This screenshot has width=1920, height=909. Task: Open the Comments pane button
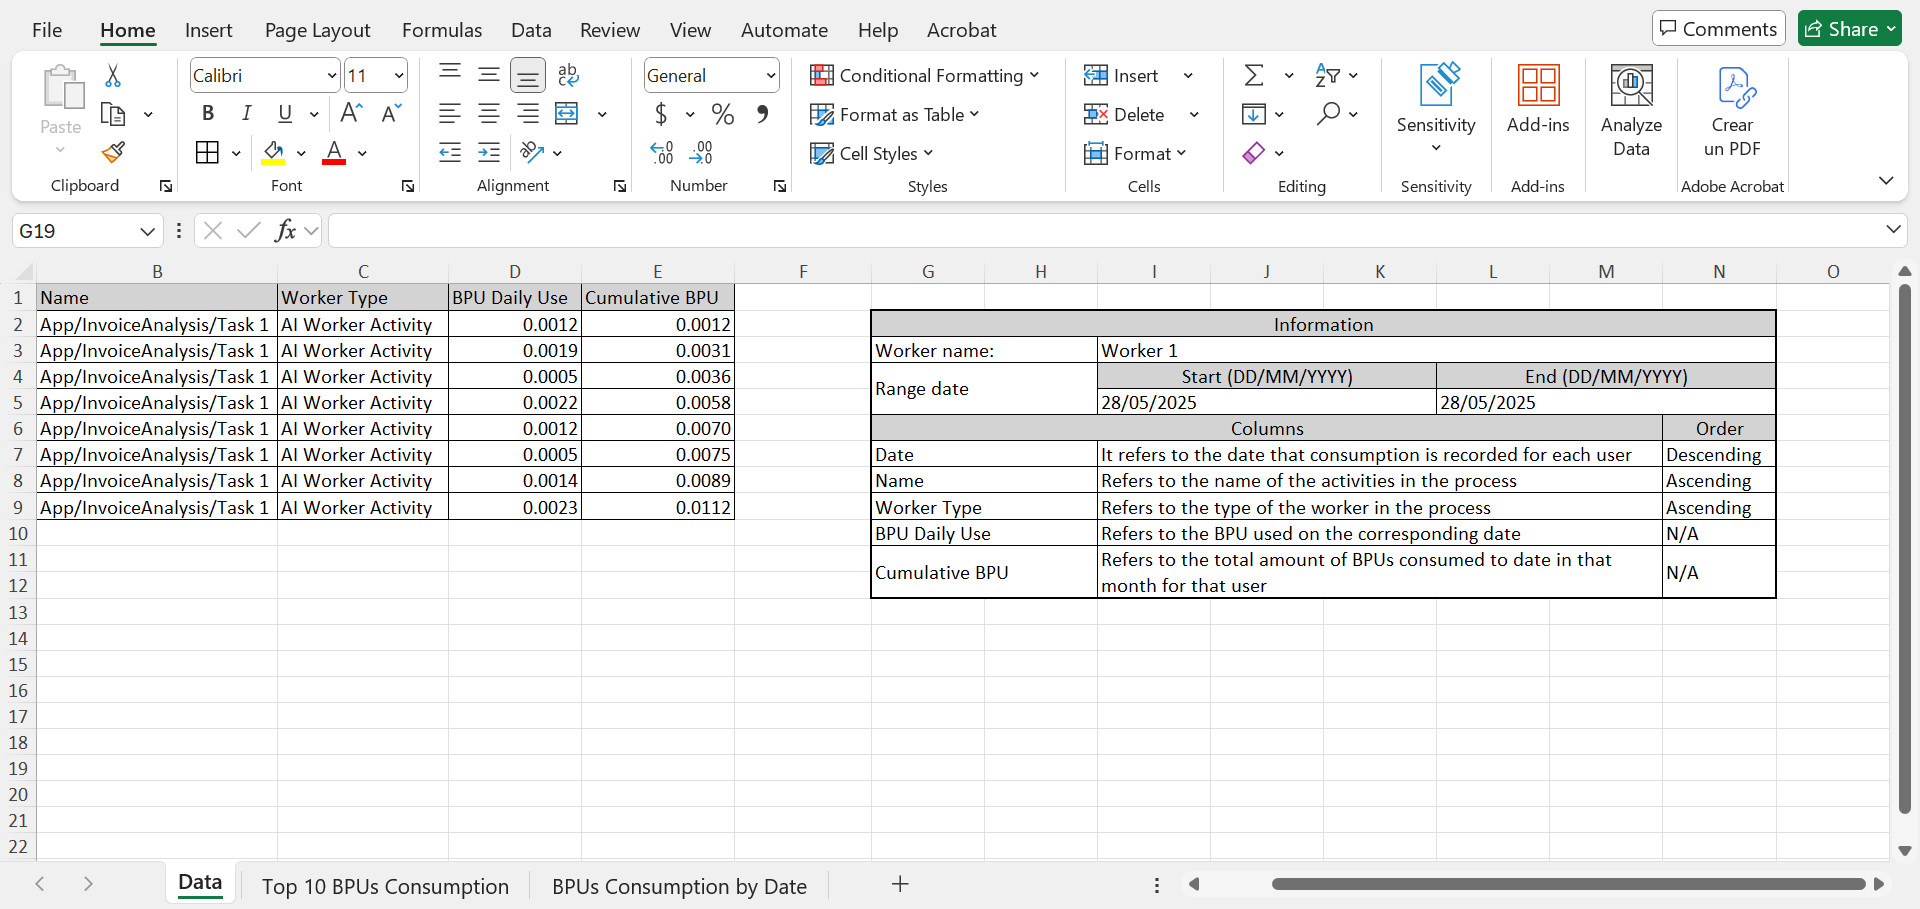1718,29
